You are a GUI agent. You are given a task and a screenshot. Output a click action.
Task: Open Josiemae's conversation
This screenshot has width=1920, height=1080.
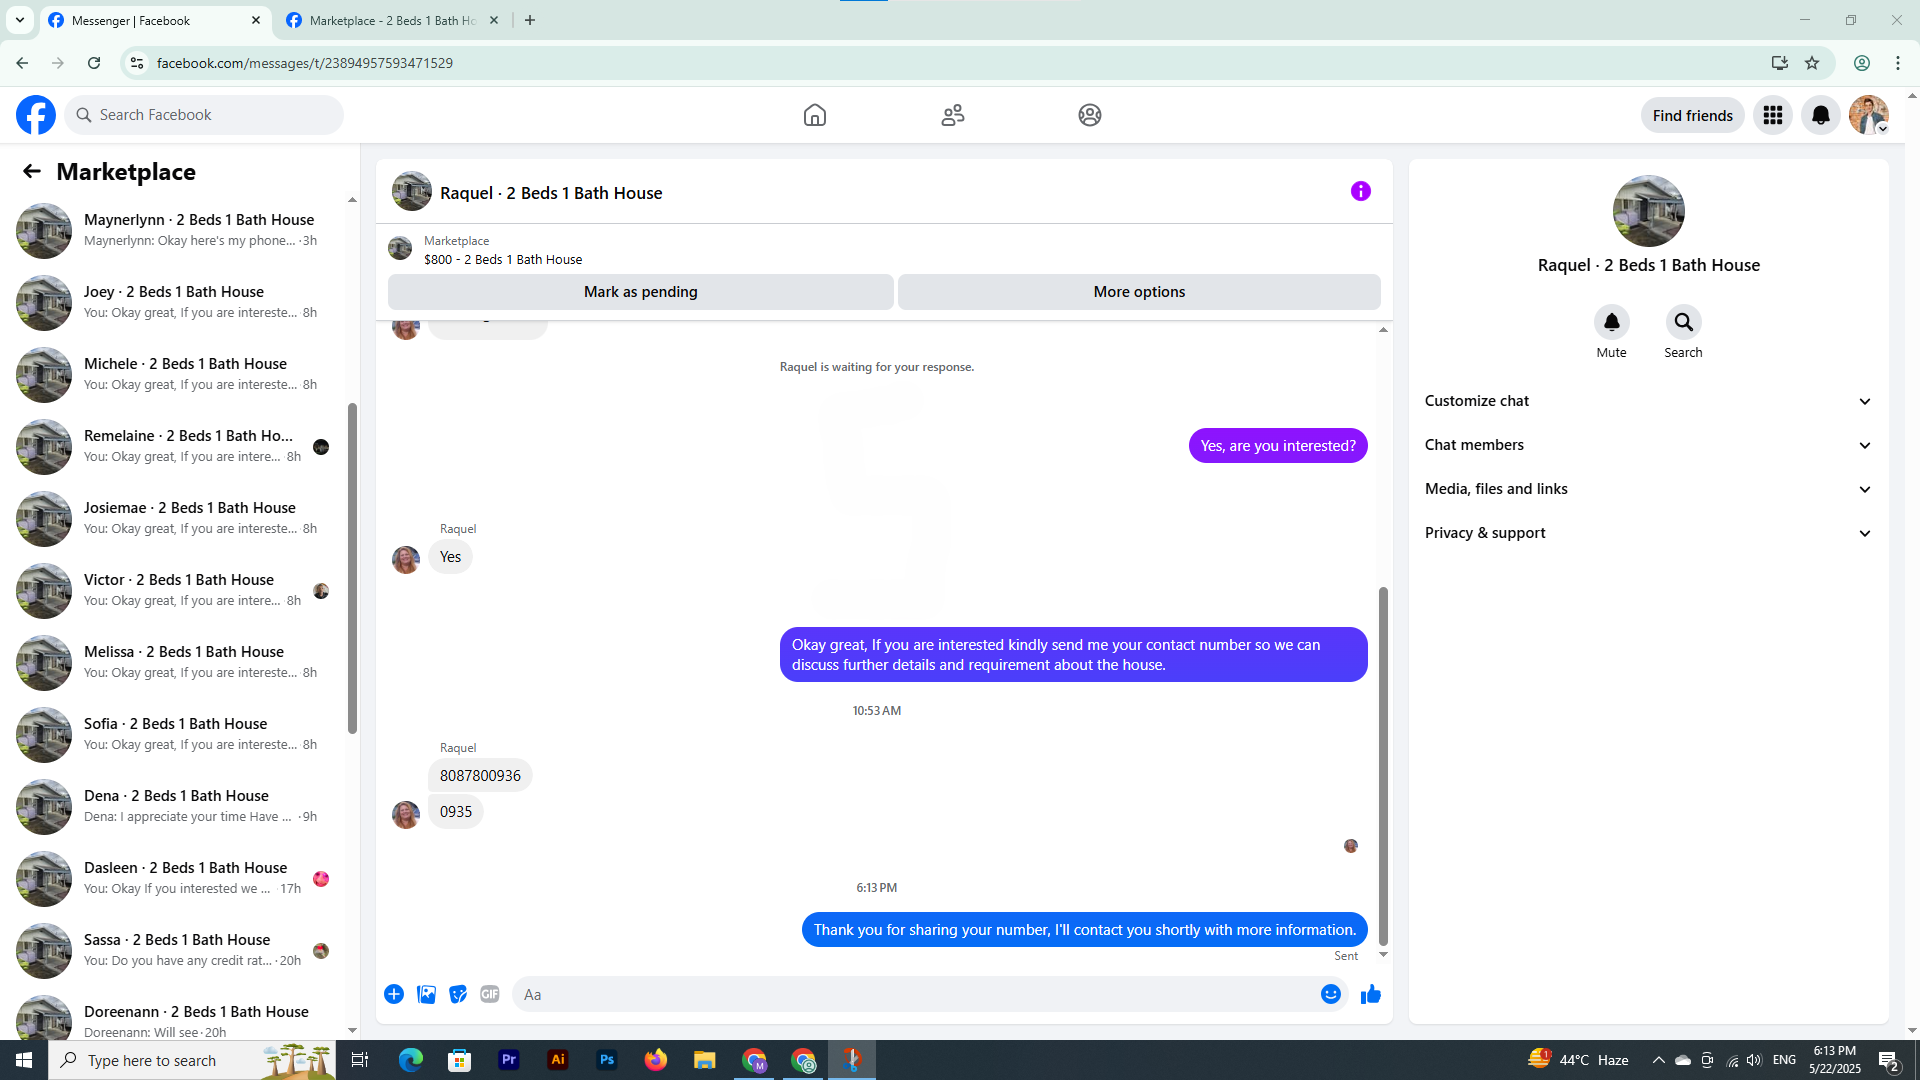178,518
